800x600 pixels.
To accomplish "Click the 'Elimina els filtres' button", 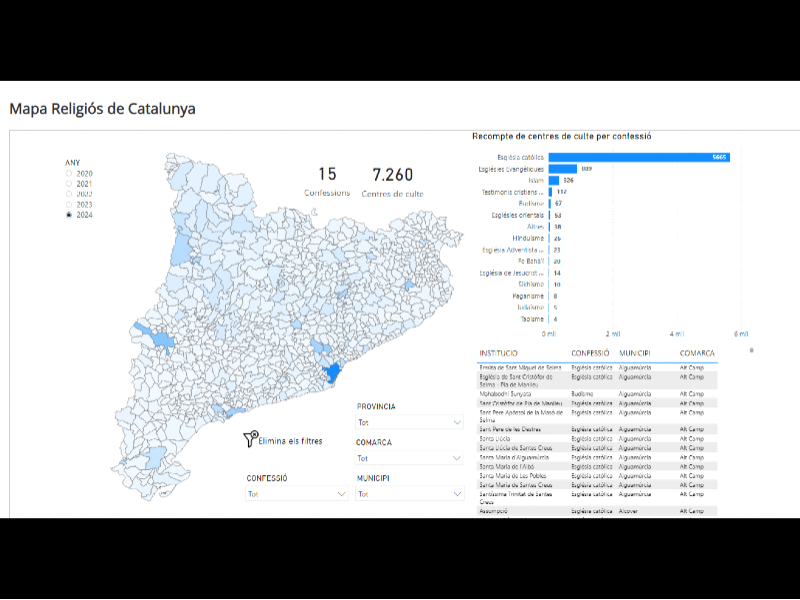I will pyautogui.click(x=290, y=441).
